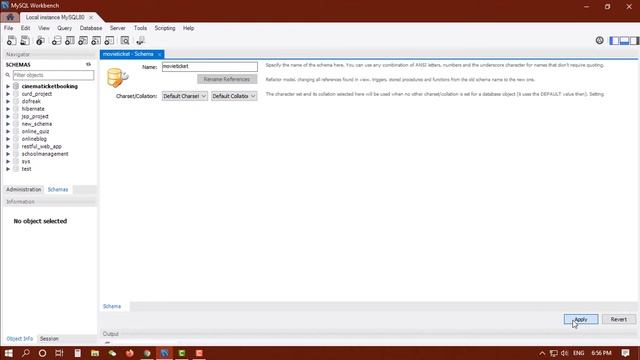Image resolution: width=640 pixels, height=360 pixels.
Task: Open preferences gear icon
Action: (x=599, y=40)
